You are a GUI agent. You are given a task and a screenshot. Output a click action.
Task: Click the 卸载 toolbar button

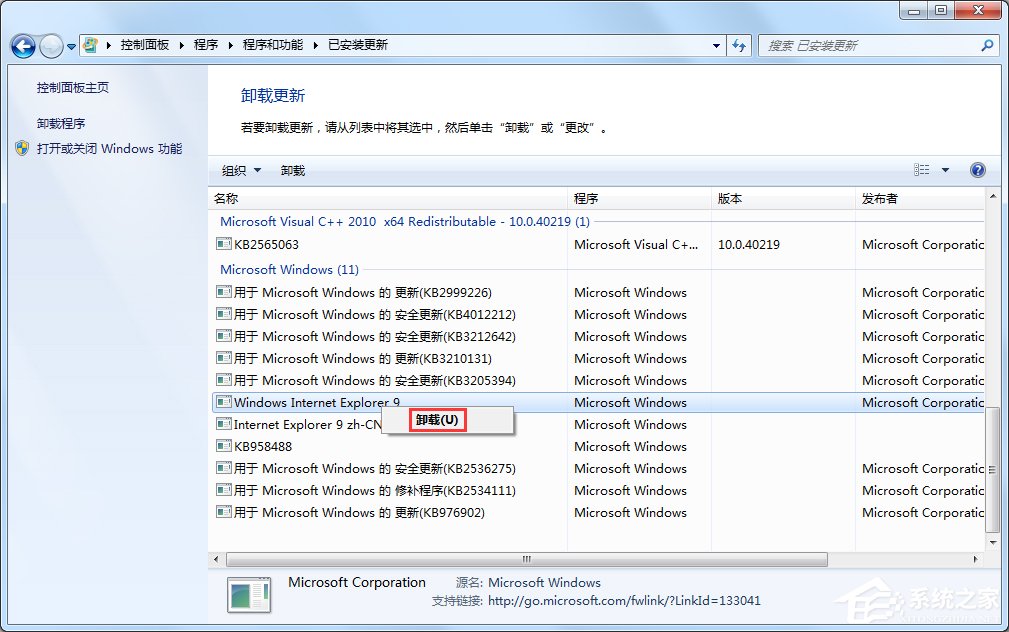pos(292,170)
